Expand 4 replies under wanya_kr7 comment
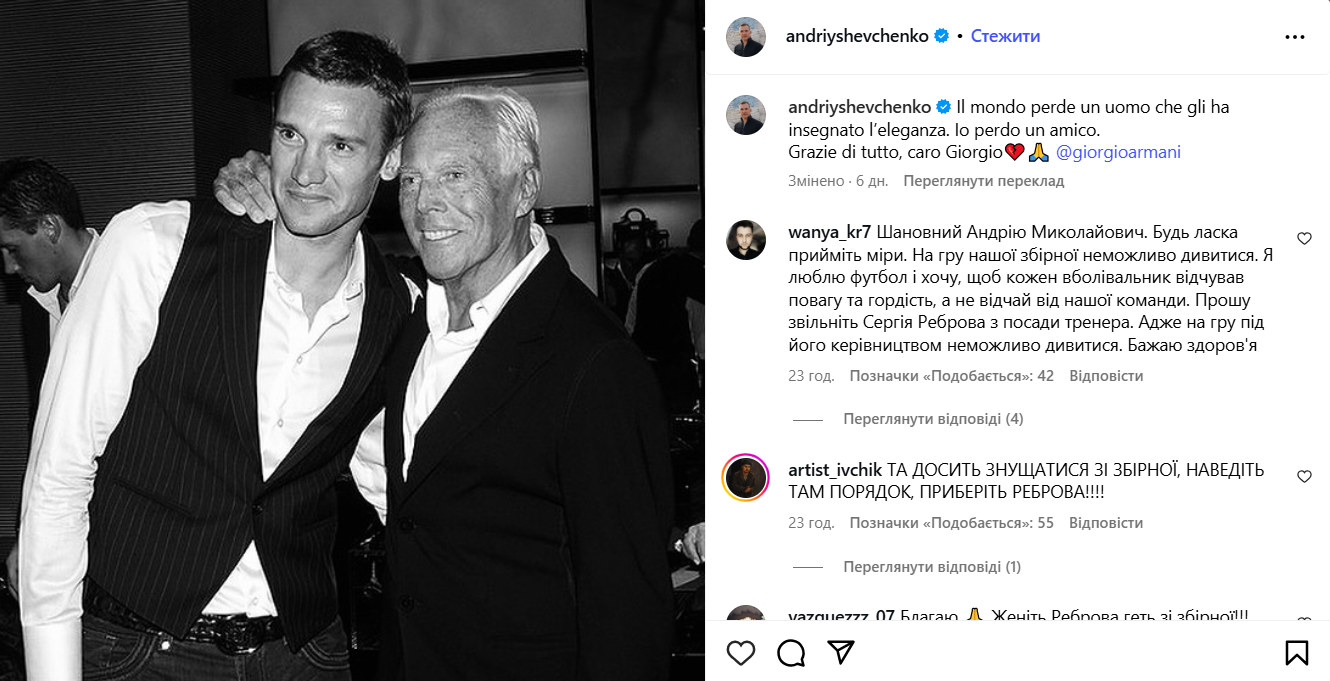 point(933,419)
